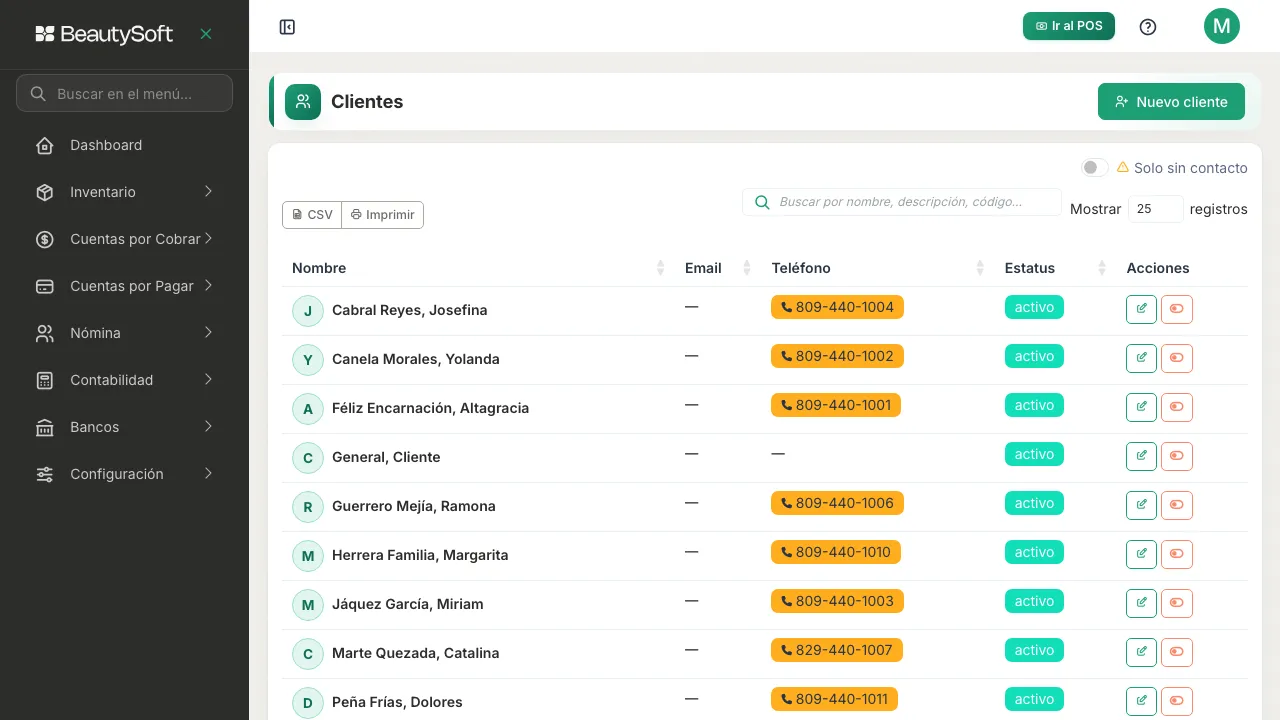Click the name Peña Frías, Dolores
Screen dimensions: 1280x720
coord(397,702)
